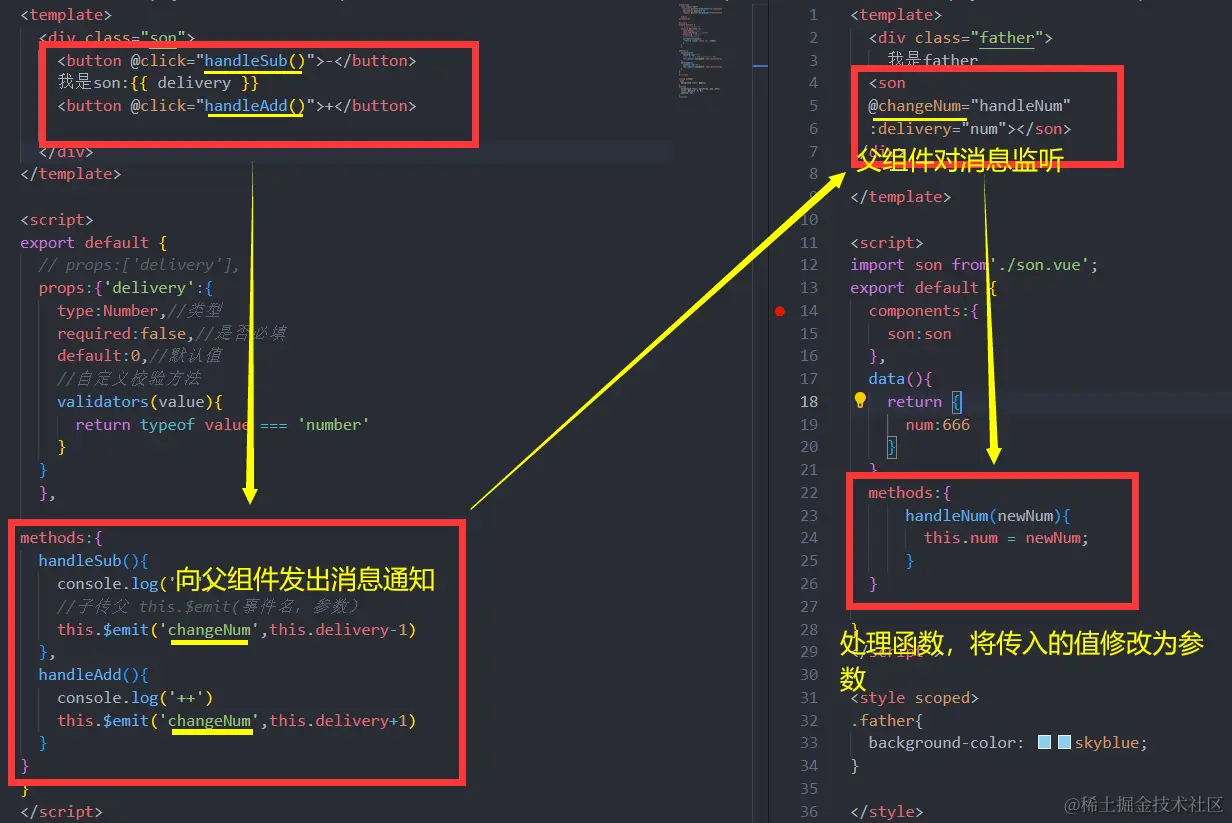Image resolution: width=1232 pixels, height=823 pixels.
Task: Click this.$emit line with this.delivery+1
Action: tap(236, 720)
